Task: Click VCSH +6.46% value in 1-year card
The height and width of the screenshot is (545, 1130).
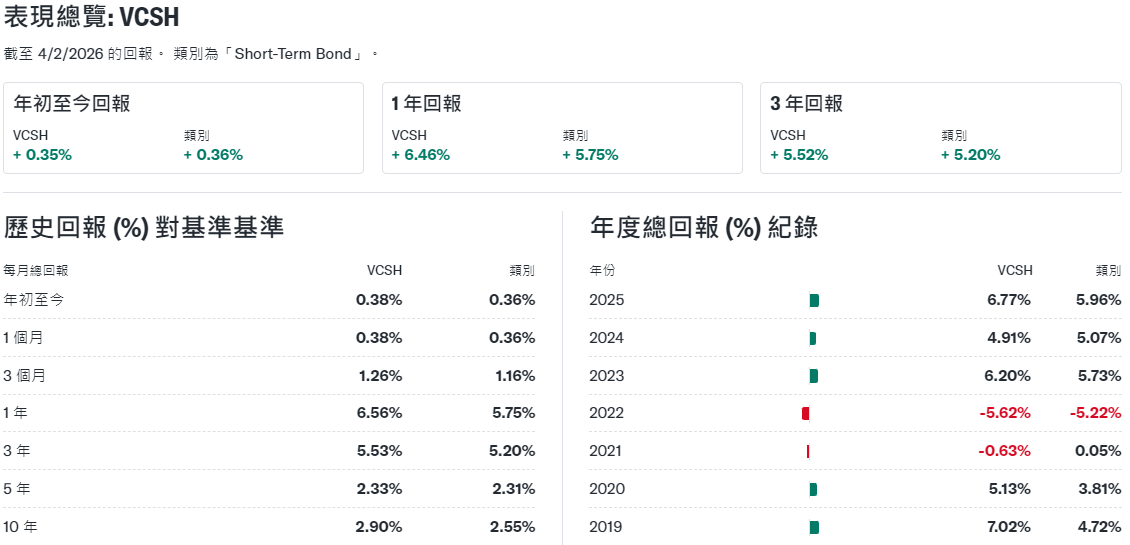Action: pos(420,155)
